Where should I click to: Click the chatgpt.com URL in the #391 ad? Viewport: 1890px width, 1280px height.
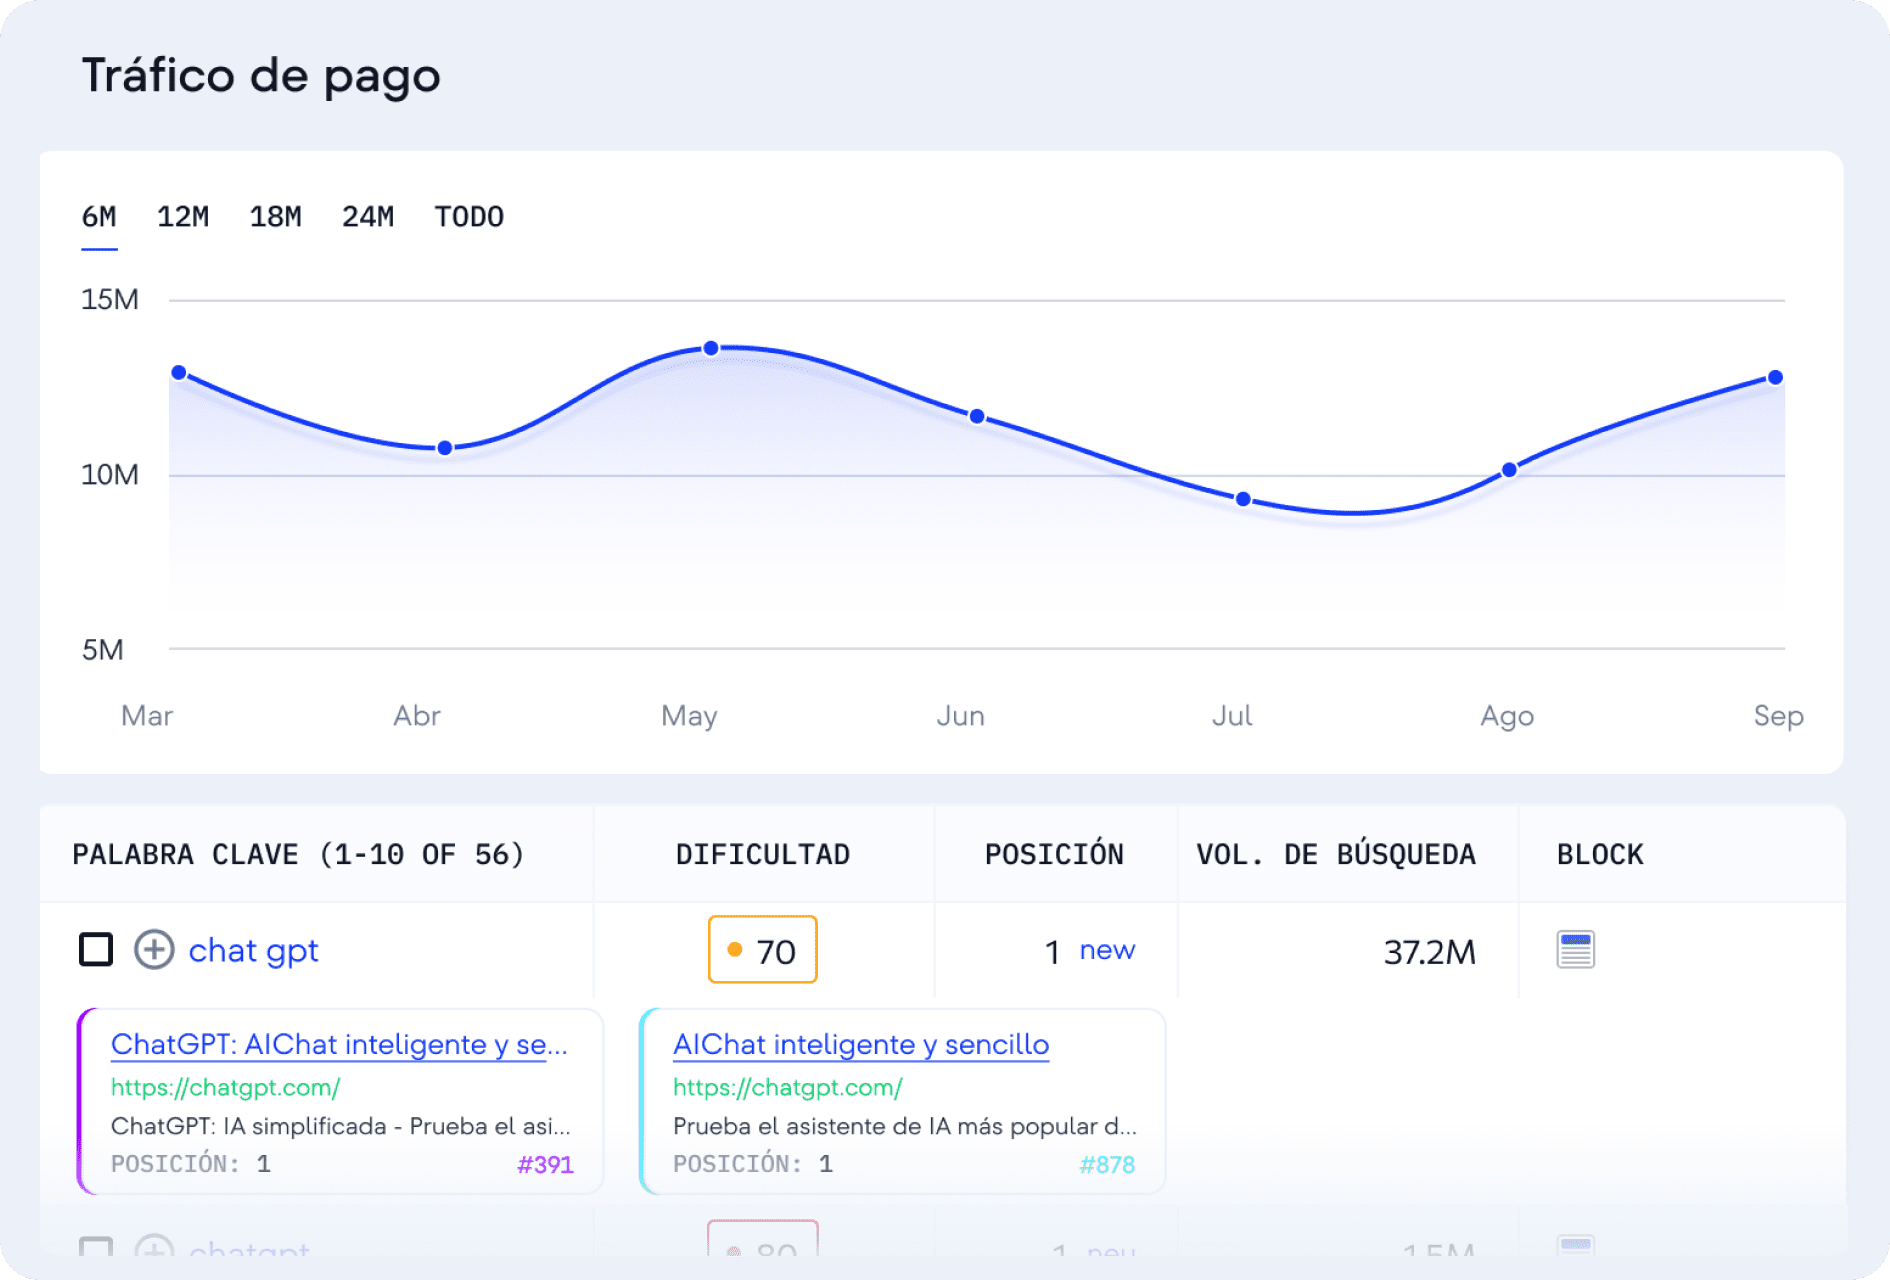[225, 1087]
